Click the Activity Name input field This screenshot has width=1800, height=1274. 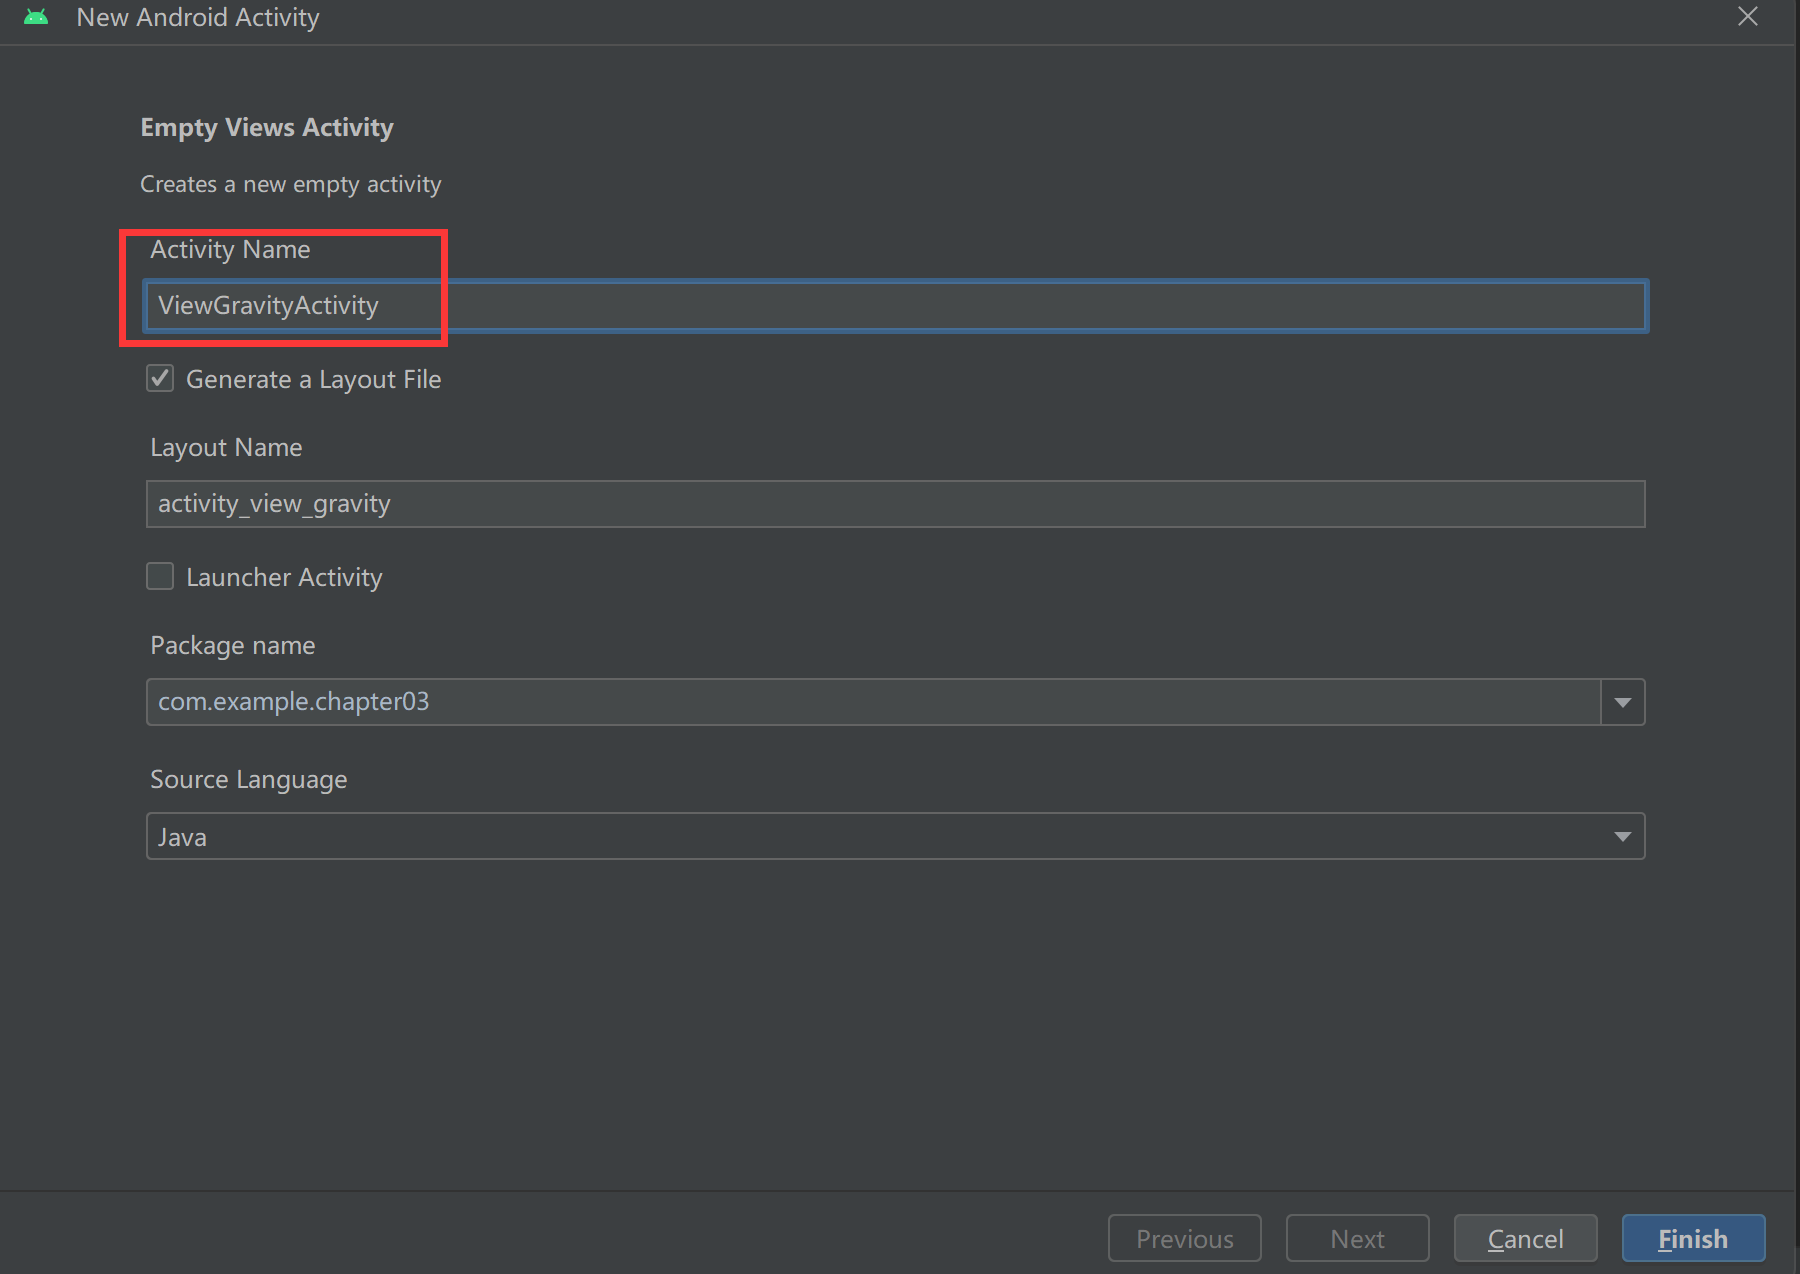click(895, 306)
